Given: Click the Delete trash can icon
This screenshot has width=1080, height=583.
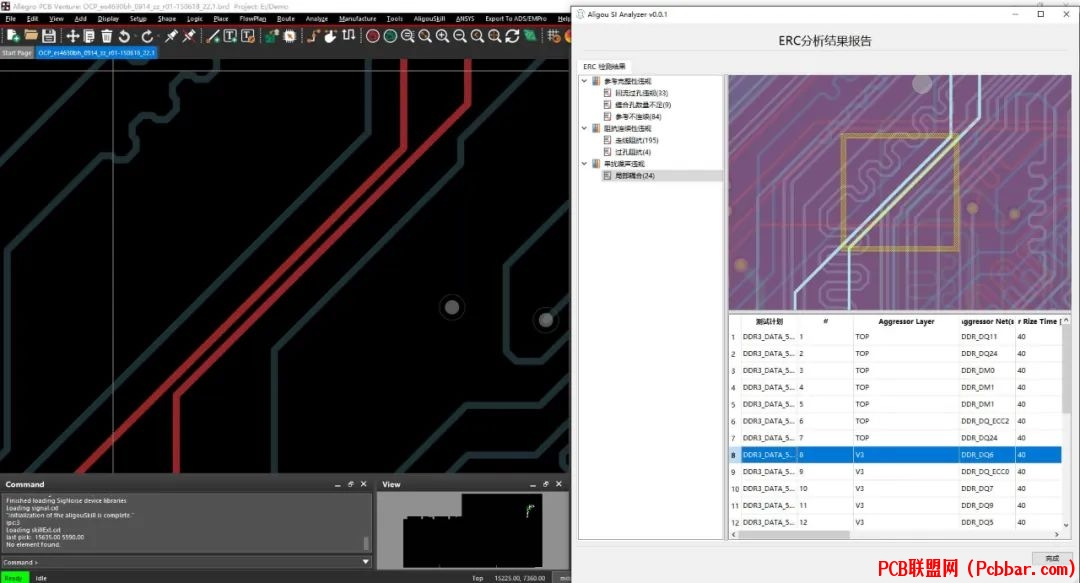Looking at the screenshot, I should pyautogui.click(x=106, y=36).
